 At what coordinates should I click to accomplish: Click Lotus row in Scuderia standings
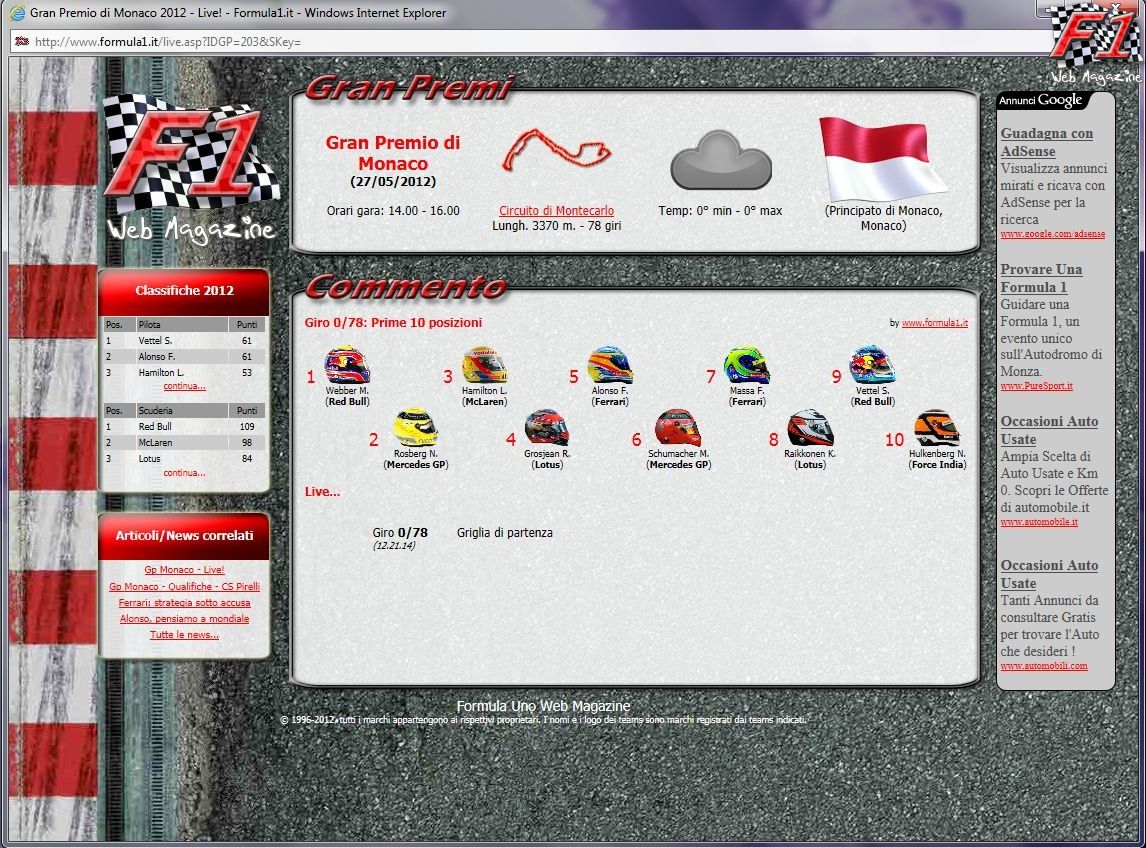[185, 459]
